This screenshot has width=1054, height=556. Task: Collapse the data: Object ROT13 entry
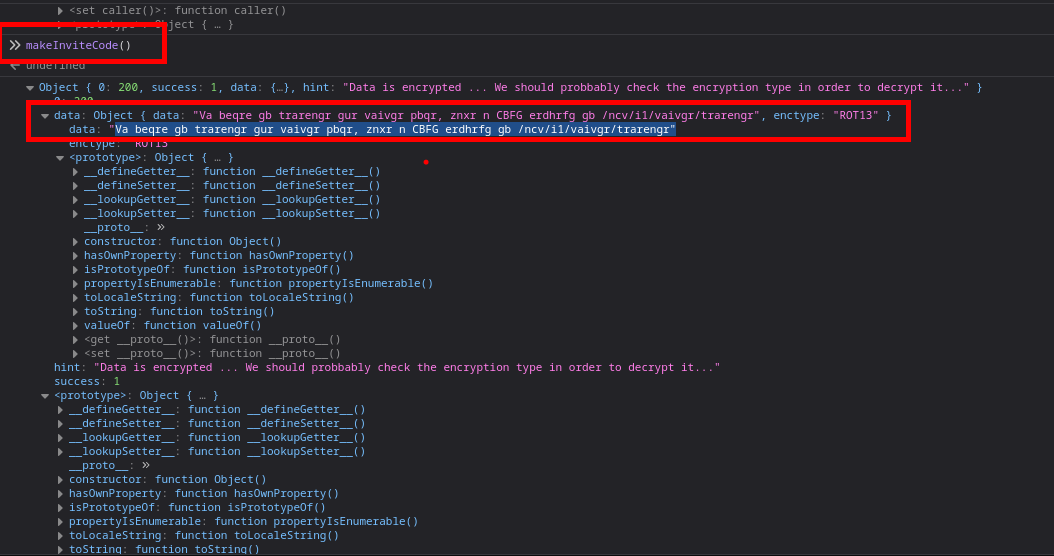(x=45, y=115)
